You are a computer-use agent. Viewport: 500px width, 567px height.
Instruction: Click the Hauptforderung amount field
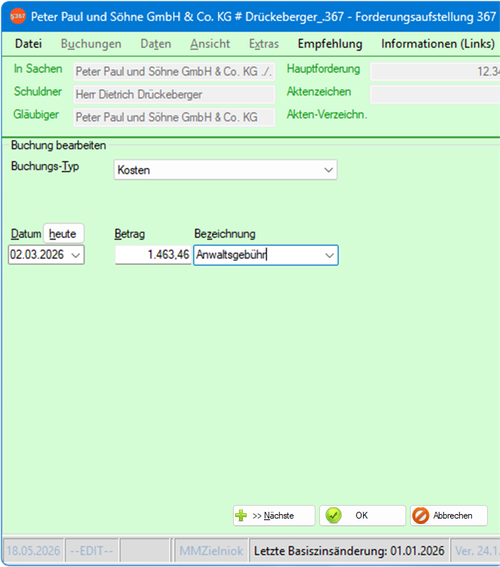coord(435,71)
